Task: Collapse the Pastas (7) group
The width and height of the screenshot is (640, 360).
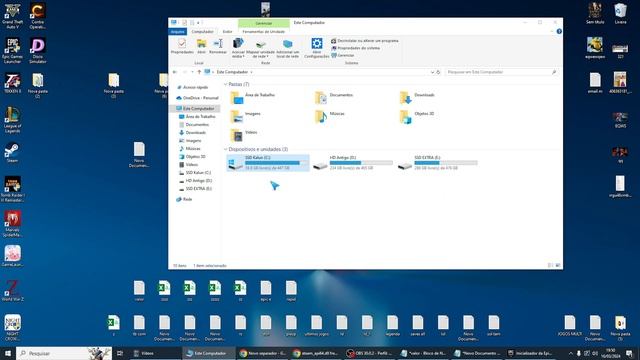Action: point(225,84)
